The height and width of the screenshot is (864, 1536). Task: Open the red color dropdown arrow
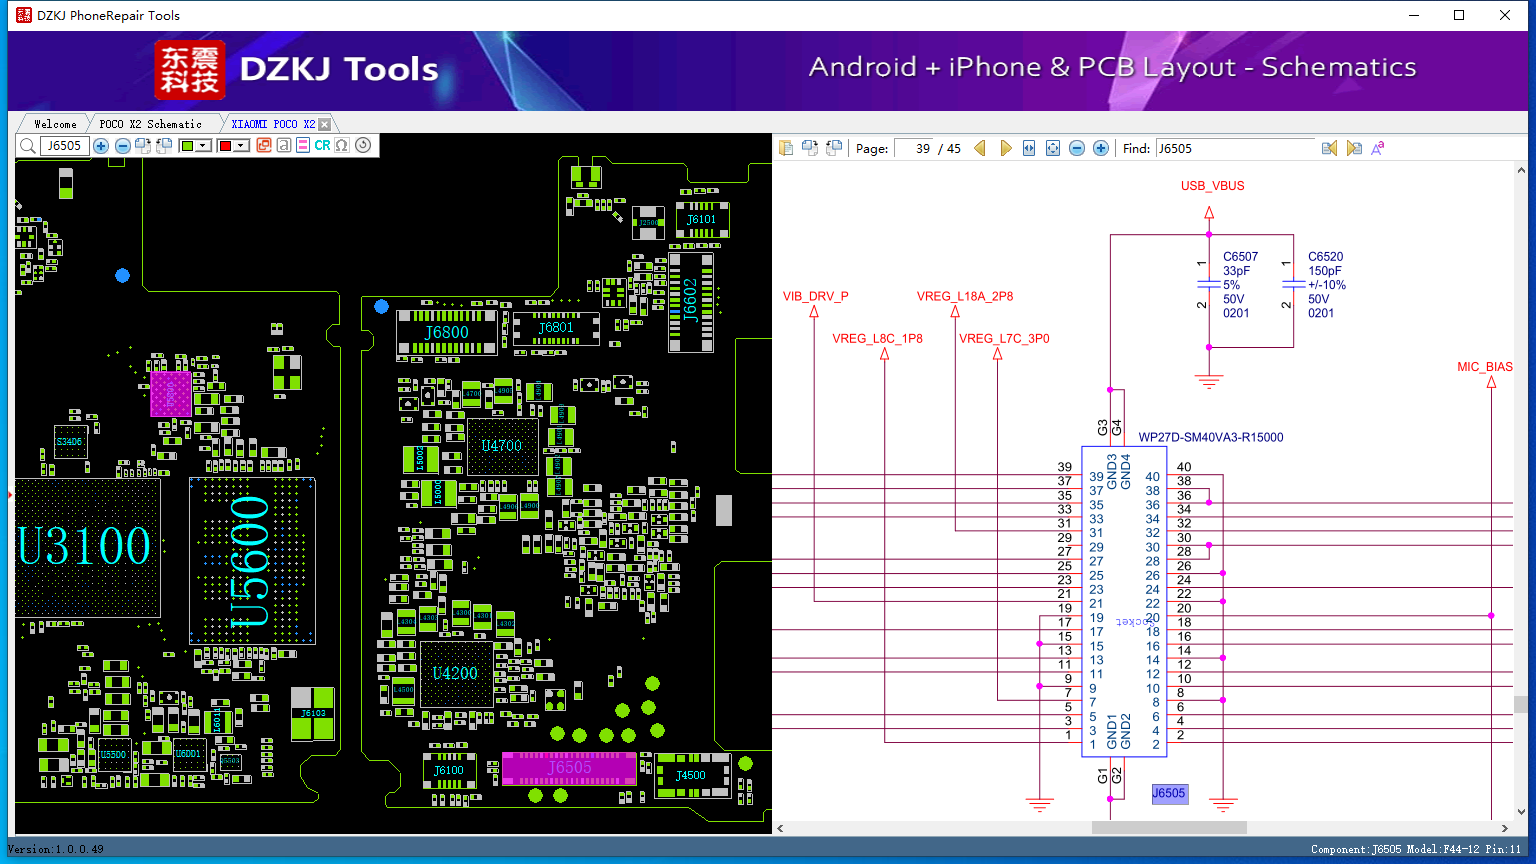point(241,146)
